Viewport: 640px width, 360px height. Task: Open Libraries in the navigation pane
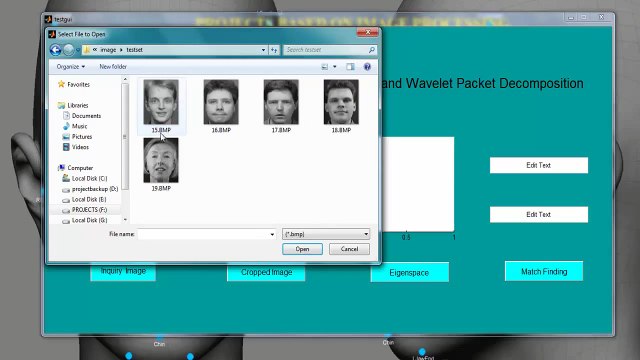coord(78,105)
